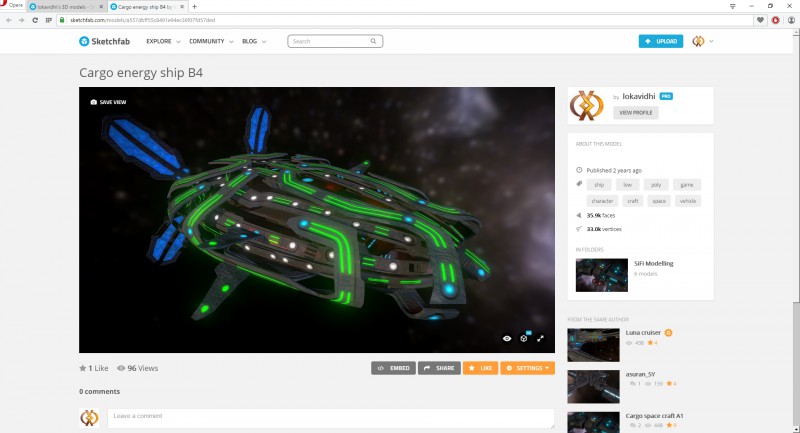Bookmark page with the heart icon
This screenshot has height=433, width=800.
[760, 20]
